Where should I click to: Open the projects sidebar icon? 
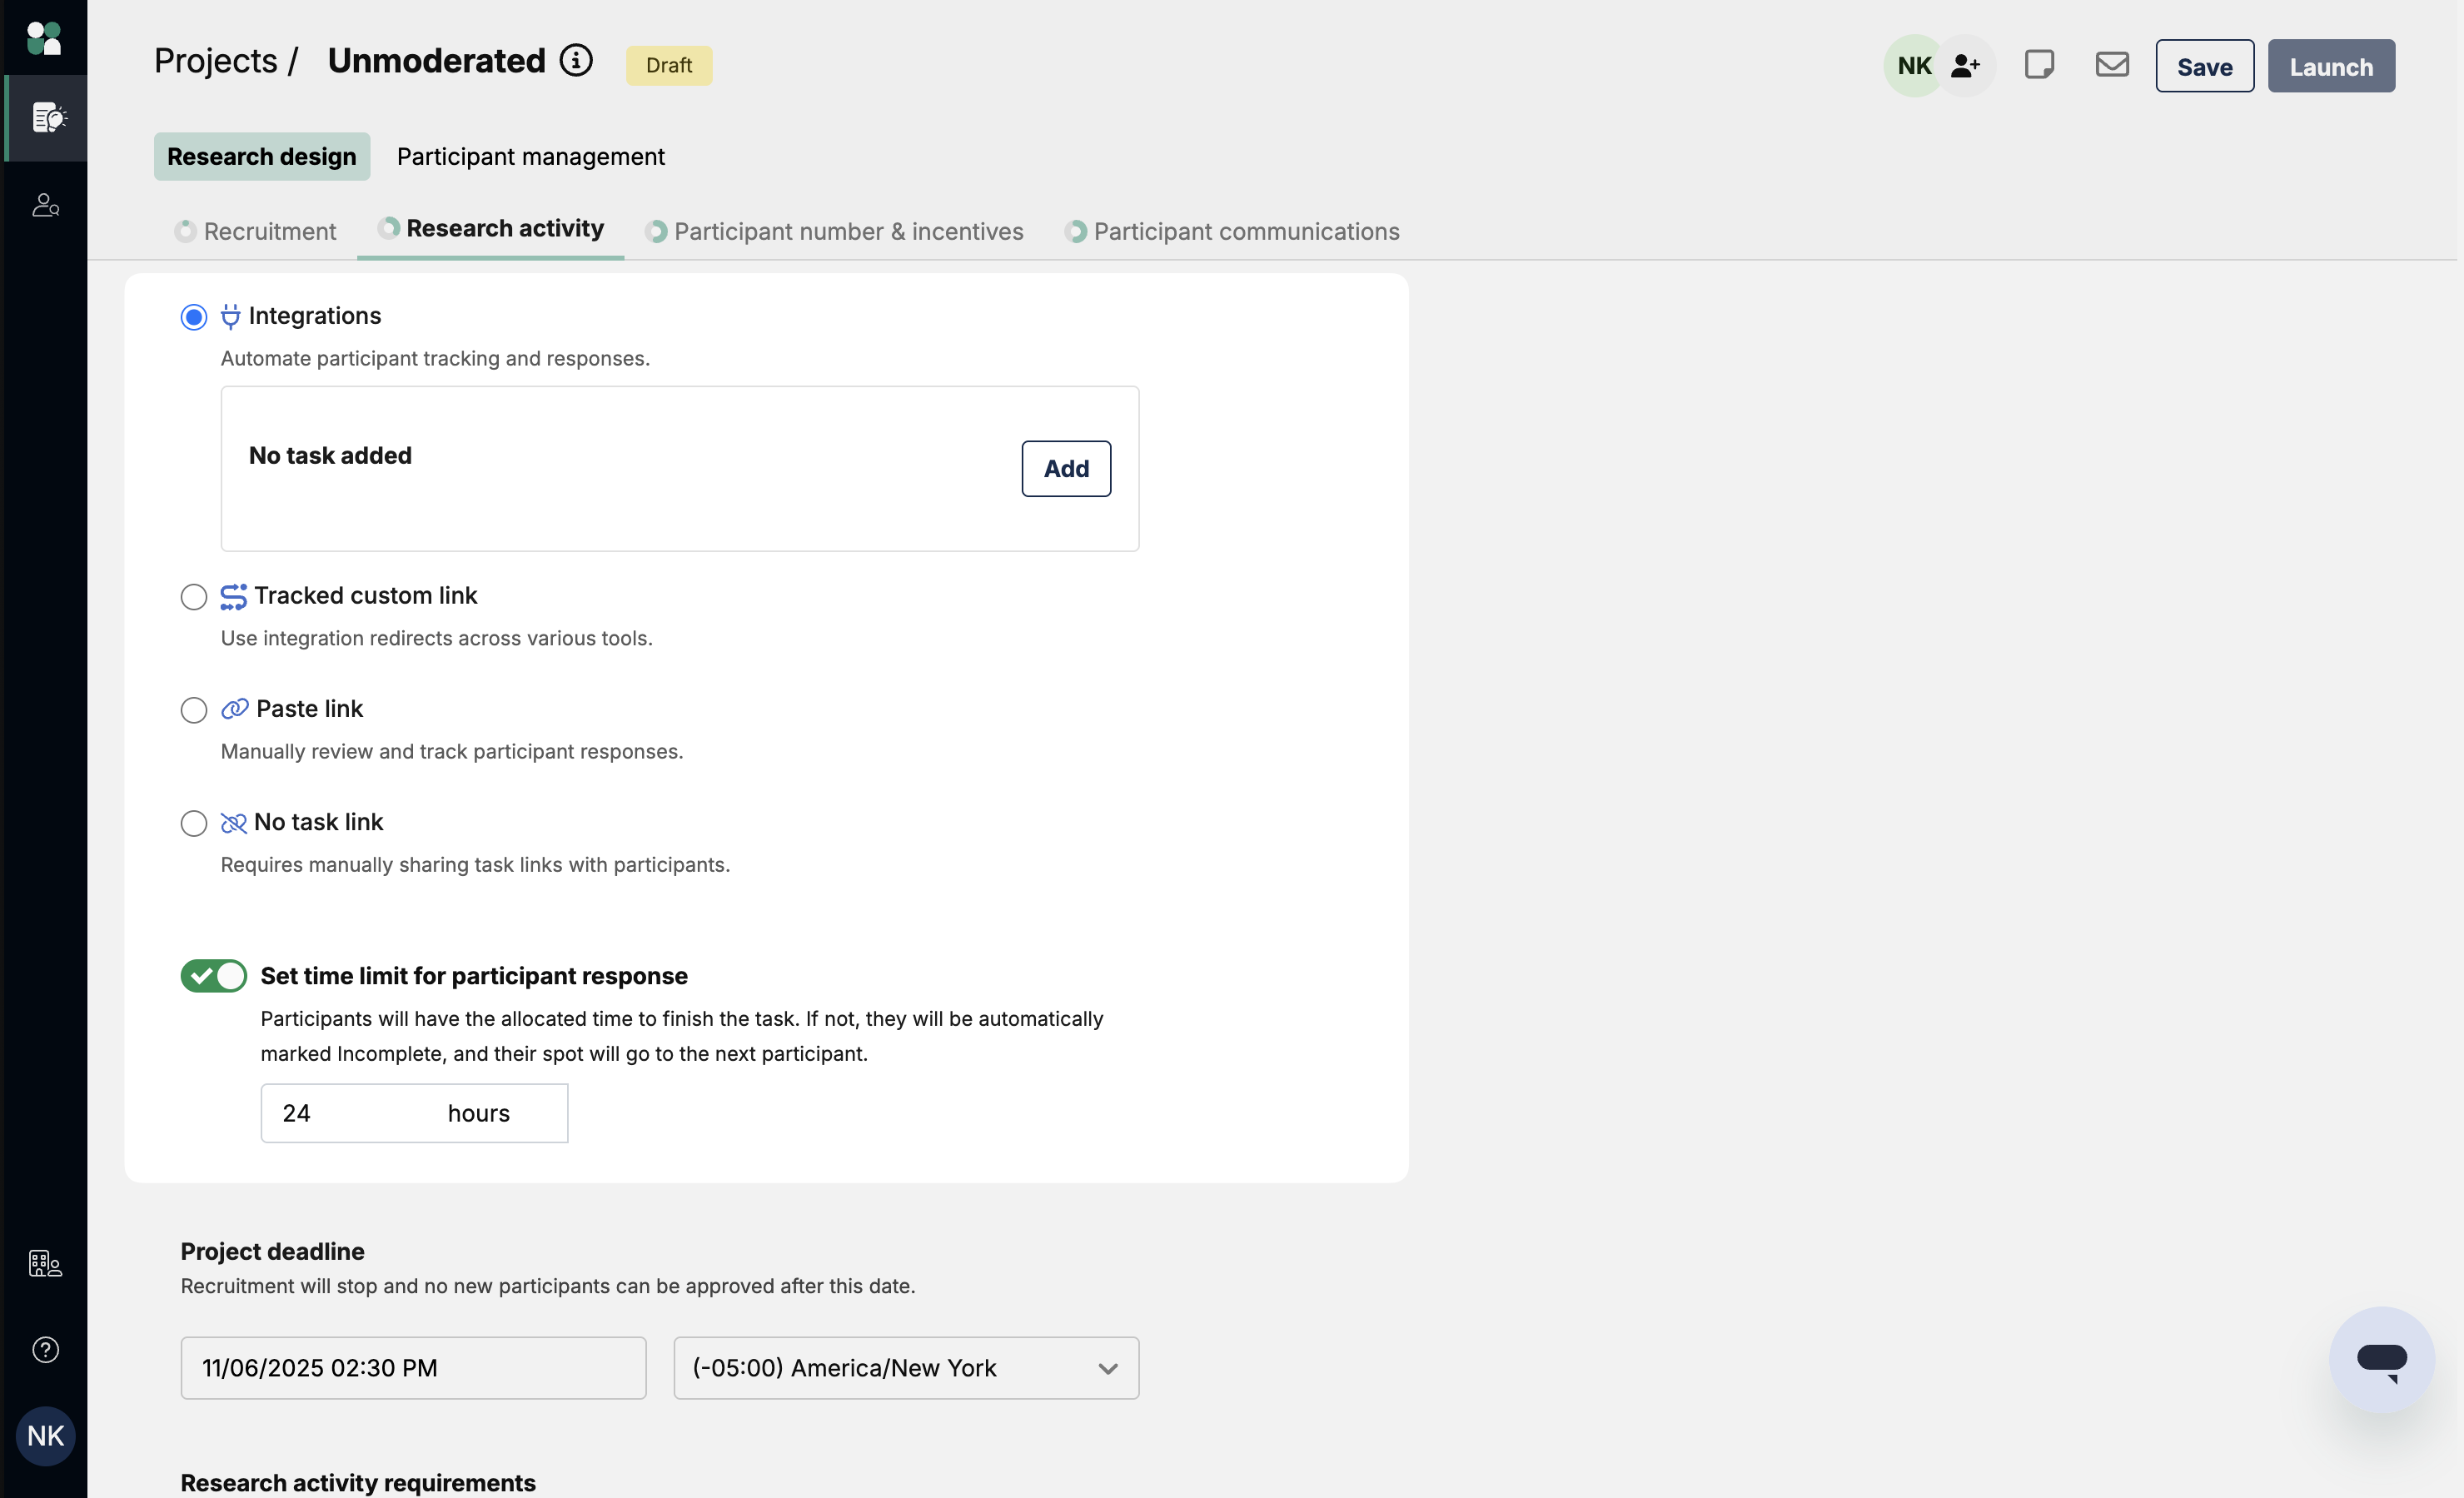click(x=47, y=118)
